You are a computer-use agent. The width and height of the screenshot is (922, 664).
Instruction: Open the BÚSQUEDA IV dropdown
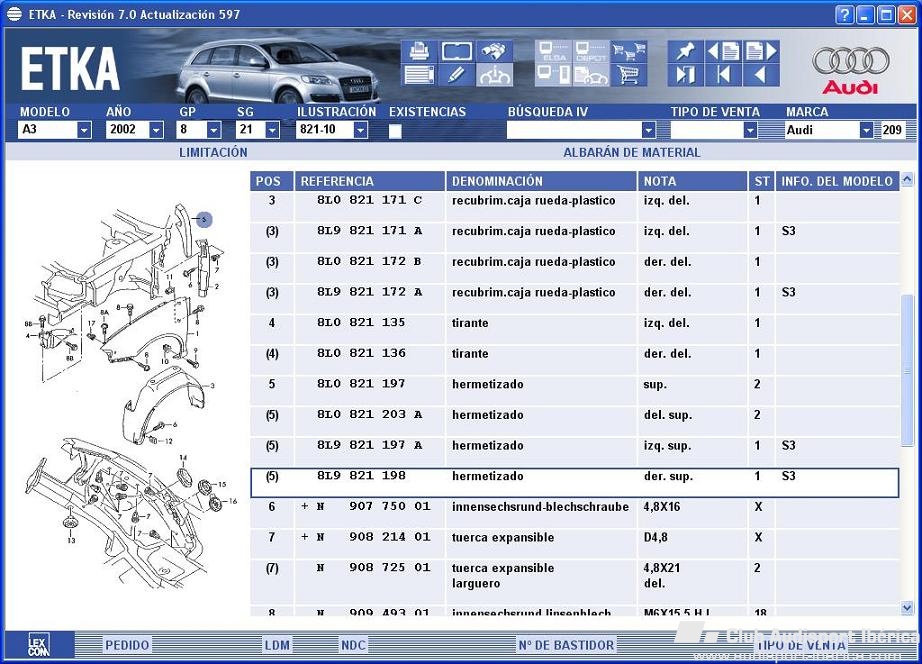pyautogui.click(x=649, y=130)
